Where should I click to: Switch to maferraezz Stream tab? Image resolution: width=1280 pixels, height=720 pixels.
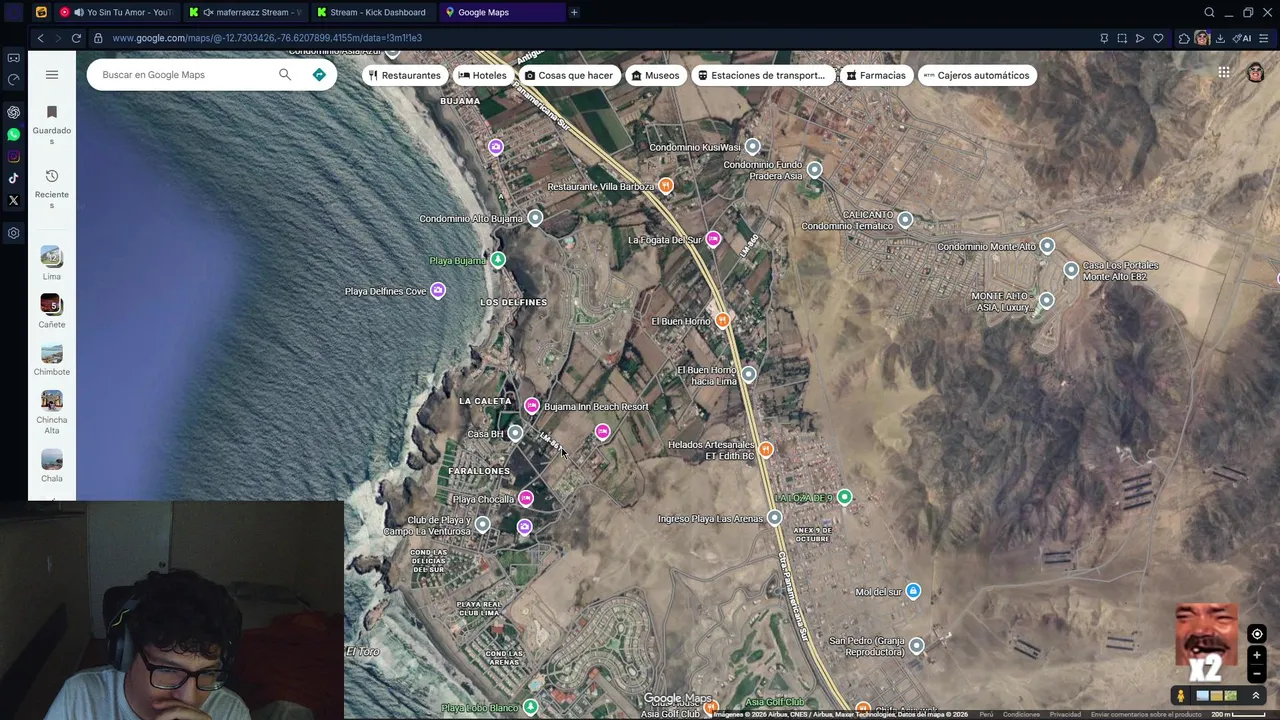(x=245, y=12)
